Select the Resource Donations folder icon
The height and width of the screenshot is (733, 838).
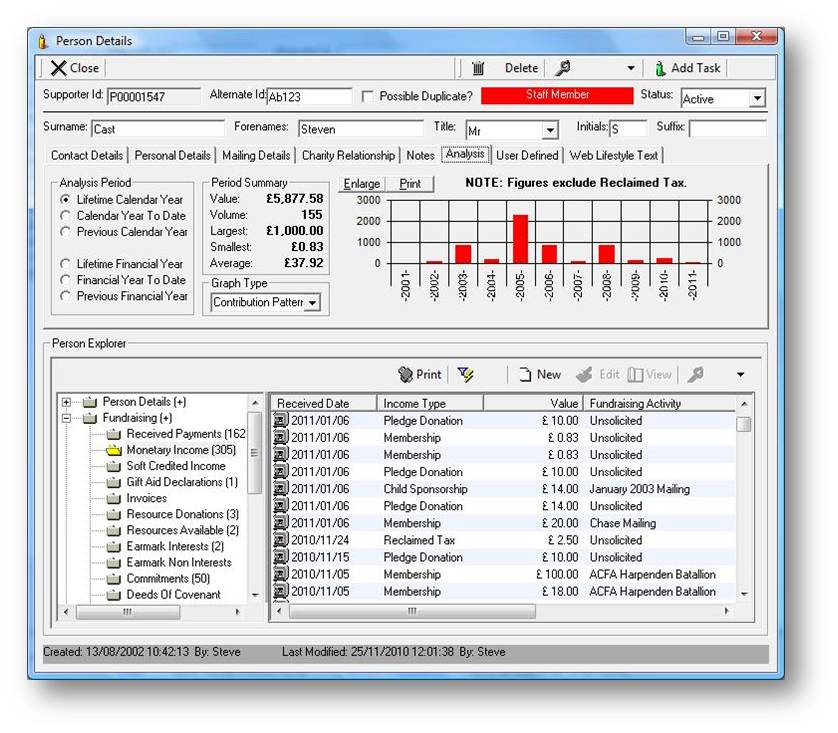[113, 514]
